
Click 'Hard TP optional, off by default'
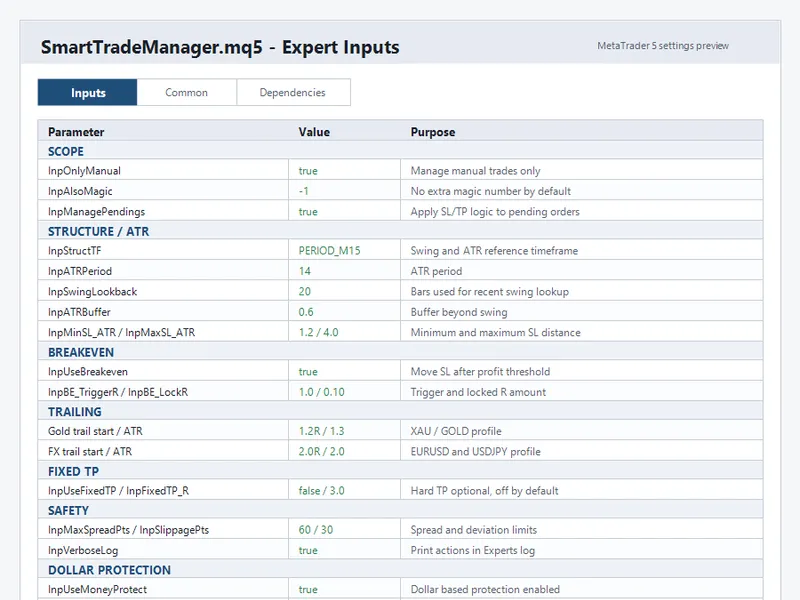pos(485,491)
